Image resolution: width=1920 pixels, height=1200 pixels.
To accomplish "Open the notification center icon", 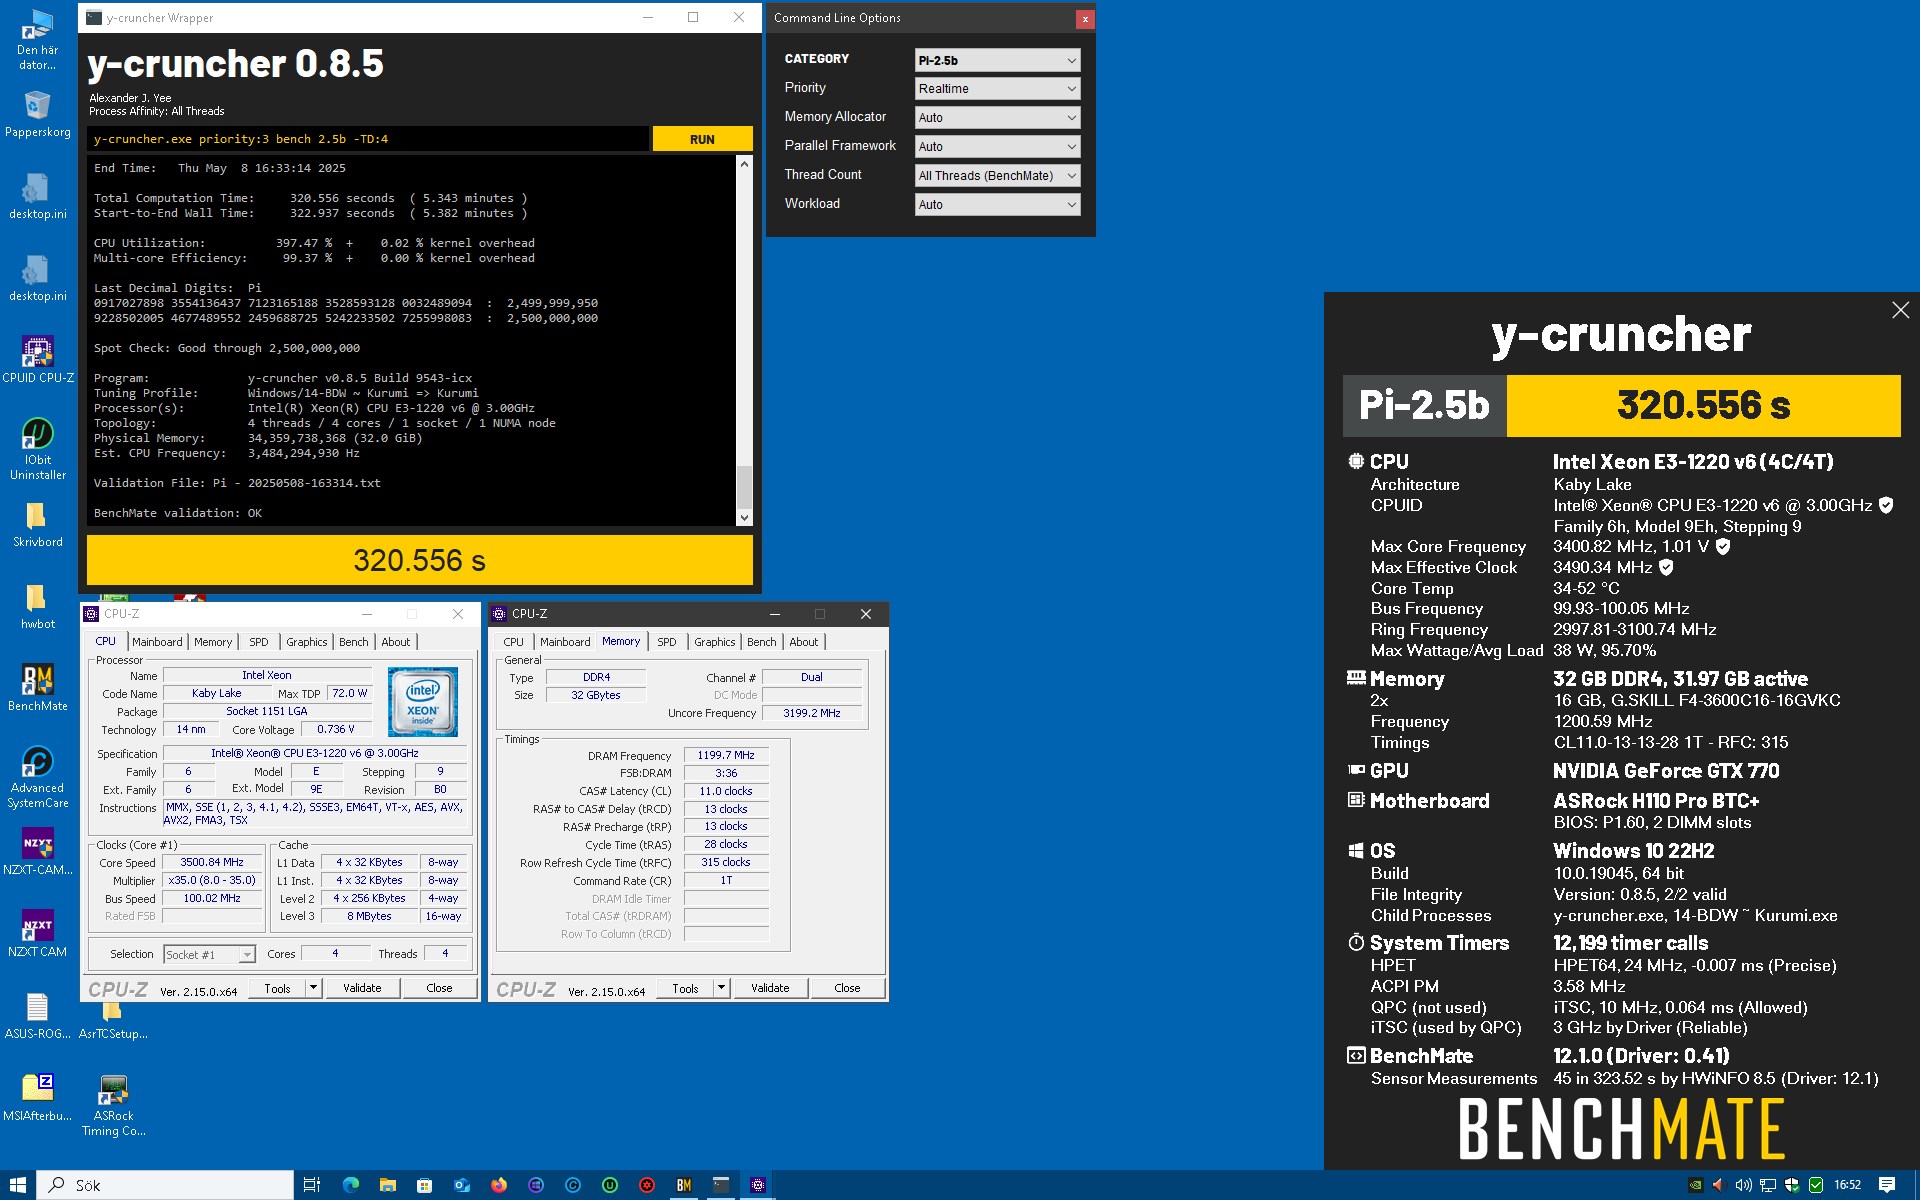I will tap(1887, 1185).
